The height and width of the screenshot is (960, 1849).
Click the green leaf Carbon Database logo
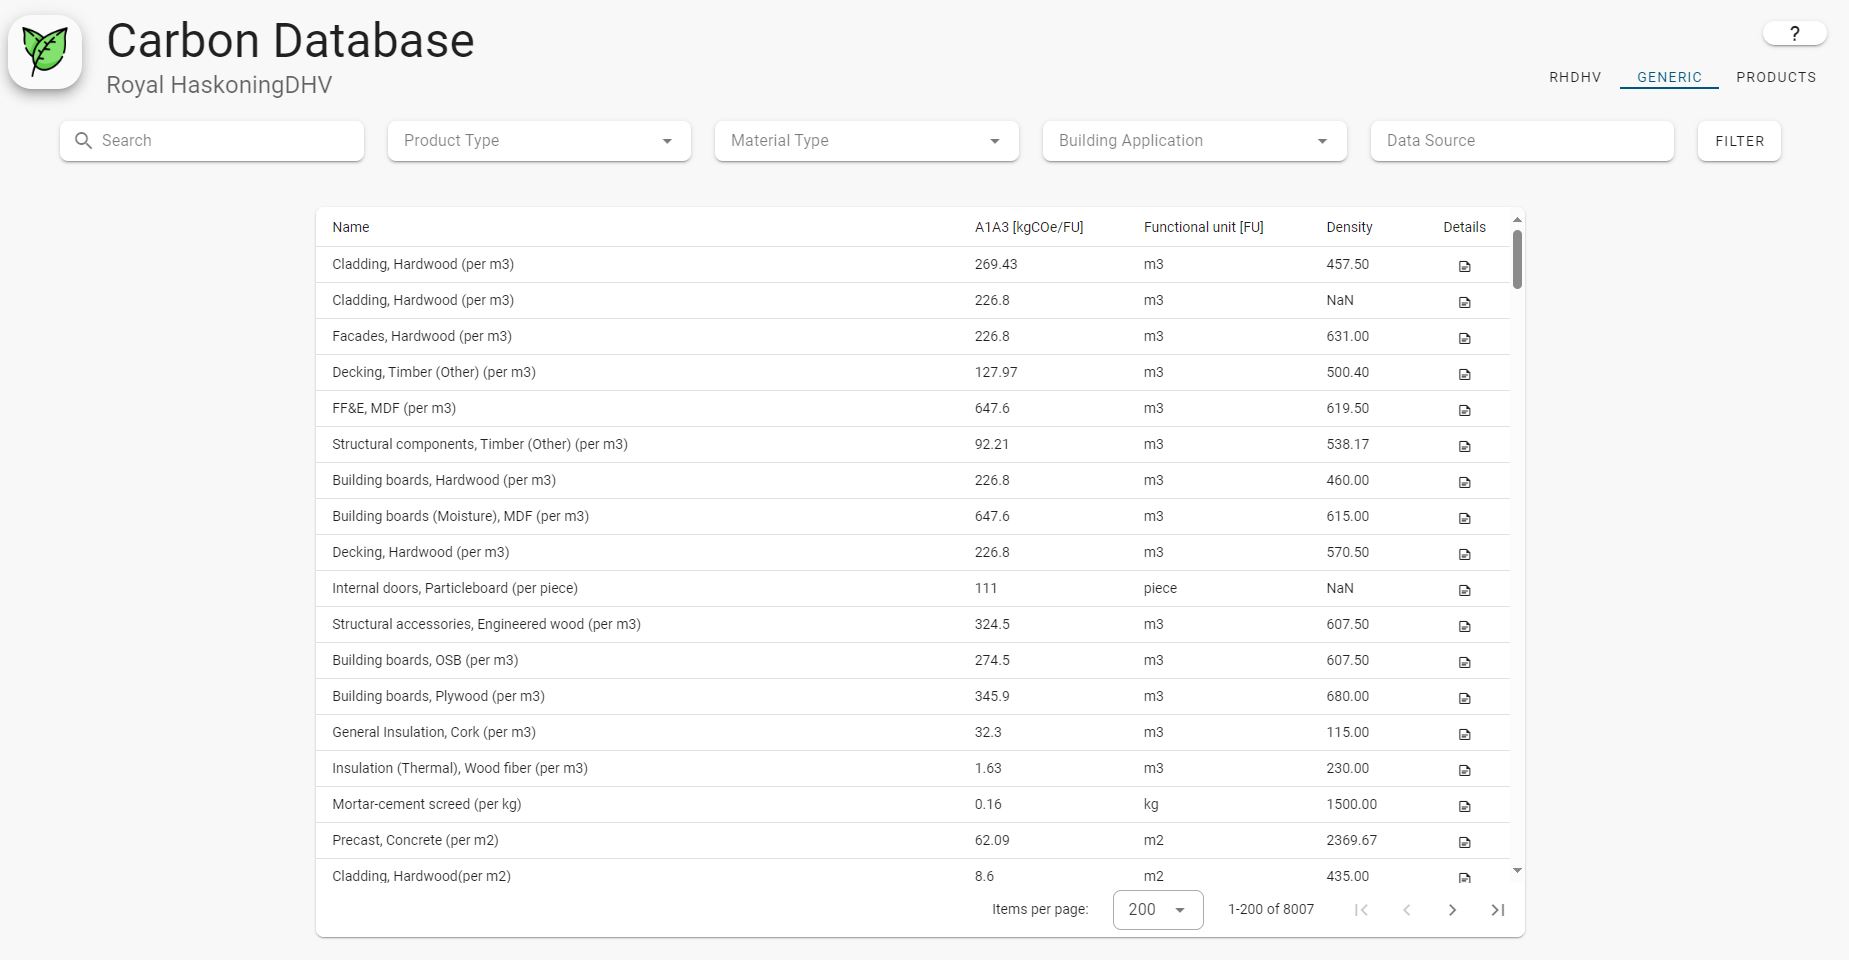click(x=45, y=52)
